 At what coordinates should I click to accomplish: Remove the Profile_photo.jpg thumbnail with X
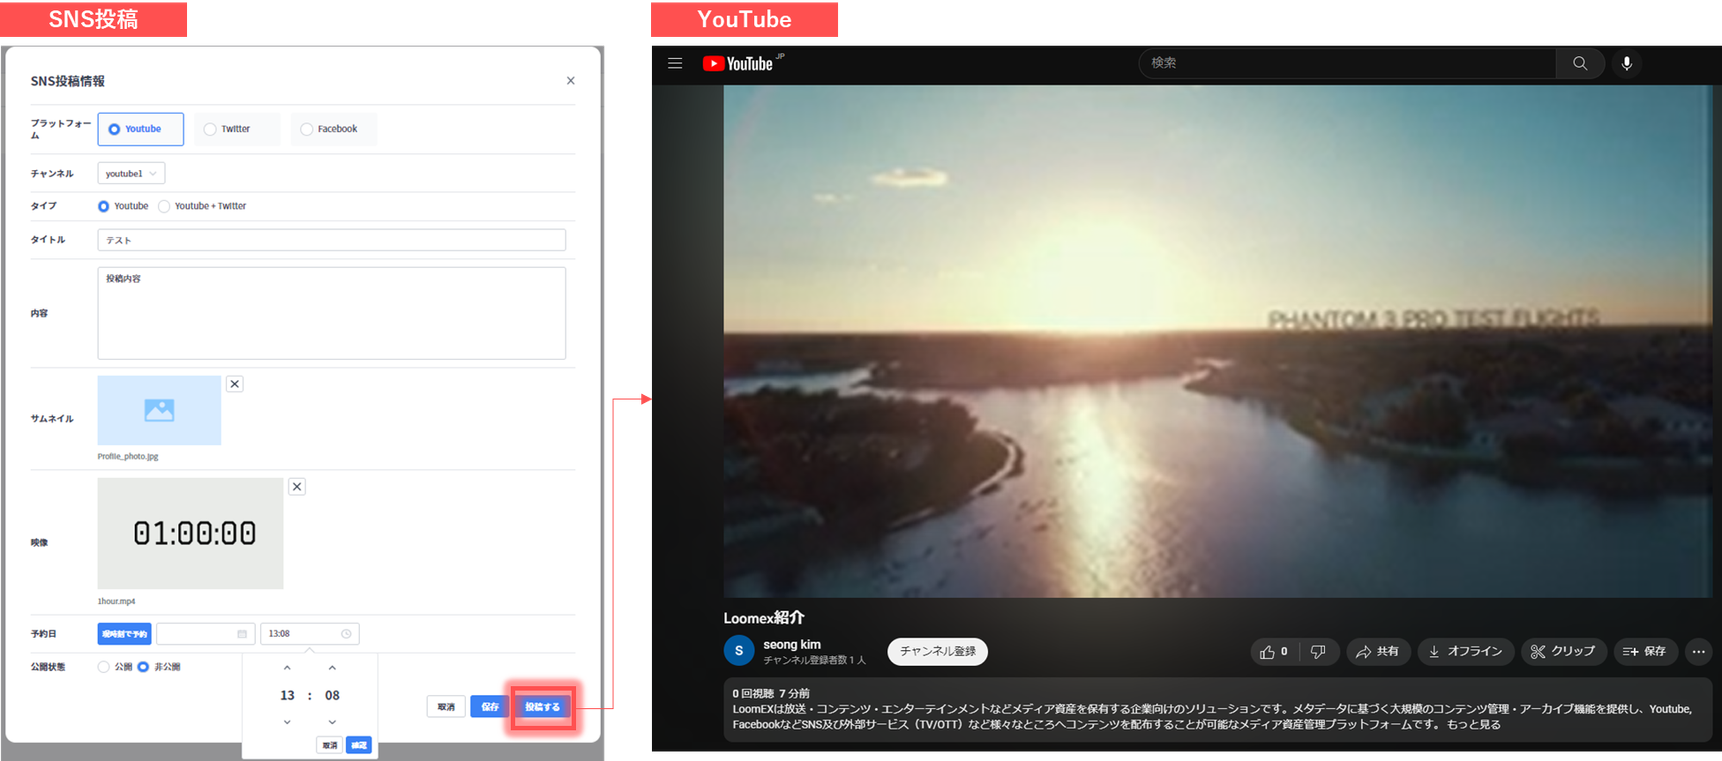pyautogui.click(x=234, y=384)
